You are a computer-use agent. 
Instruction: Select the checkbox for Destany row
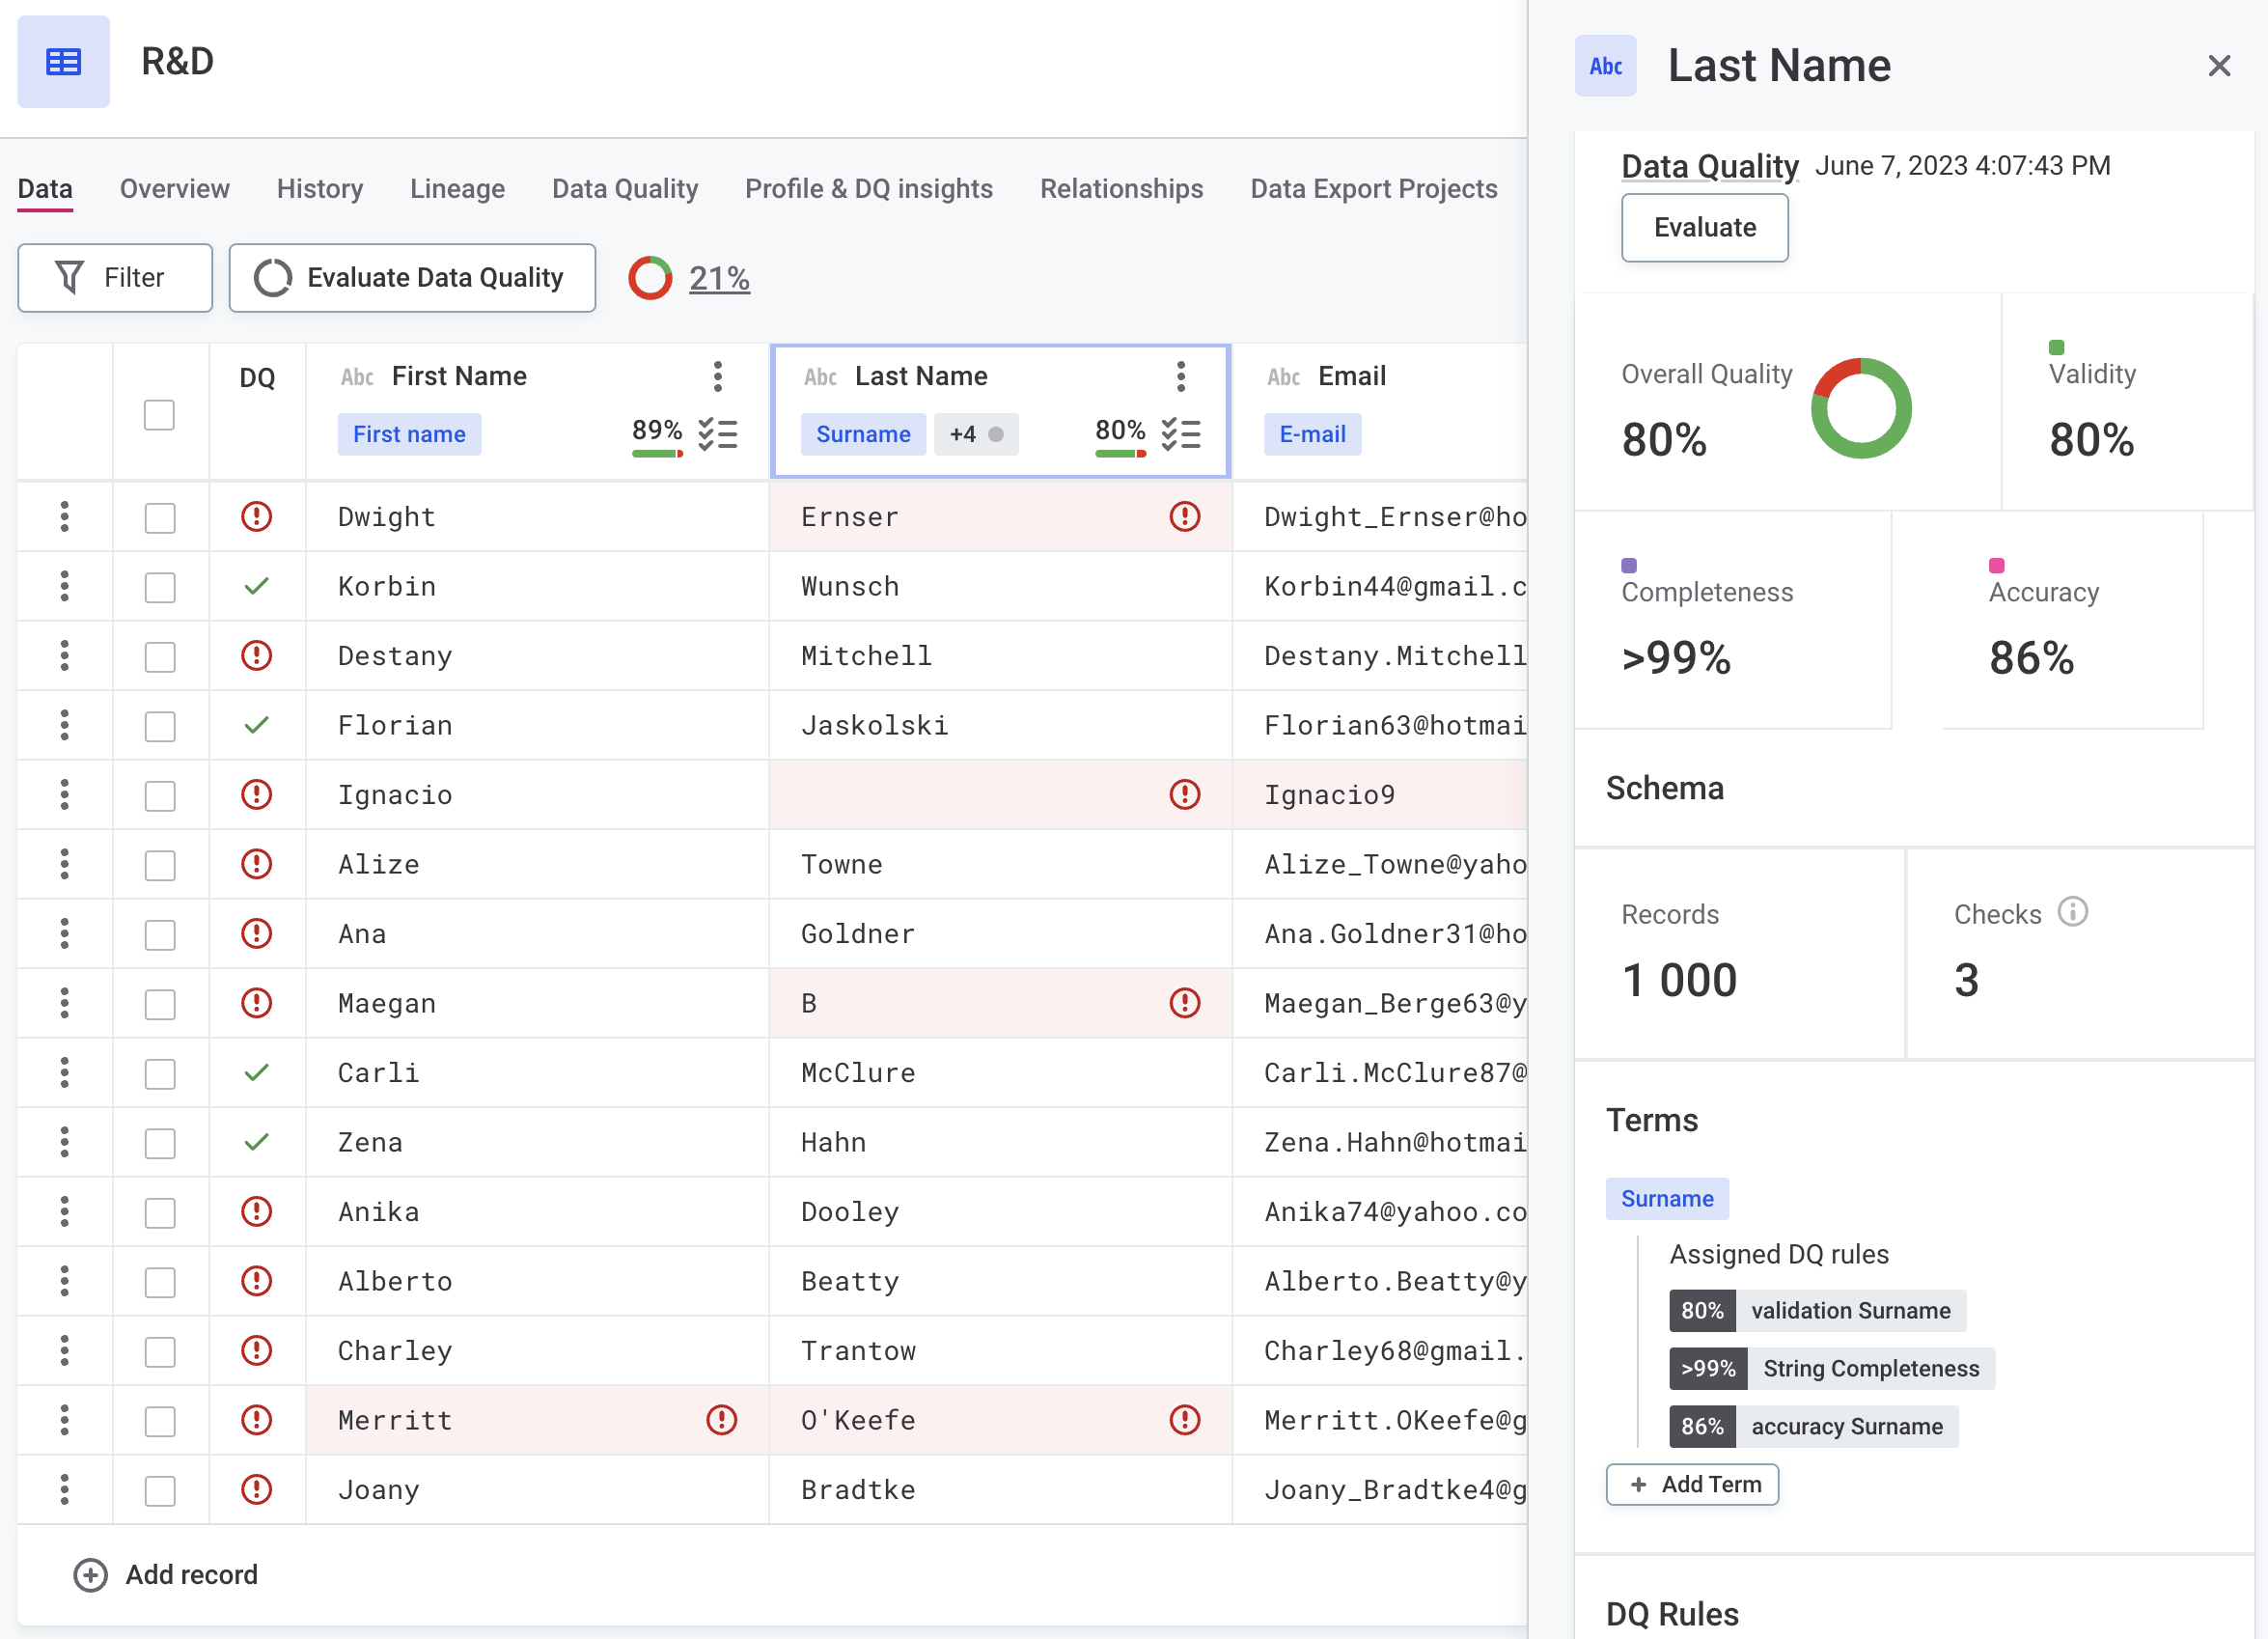(160, 657)
